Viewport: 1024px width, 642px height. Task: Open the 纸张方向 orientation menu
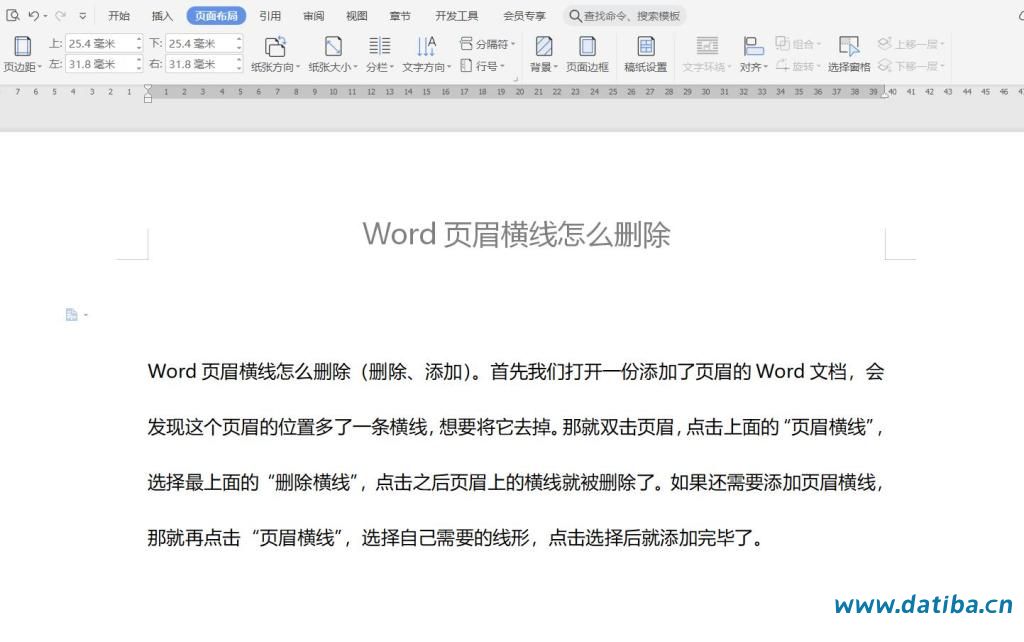(x=276, y=54)
